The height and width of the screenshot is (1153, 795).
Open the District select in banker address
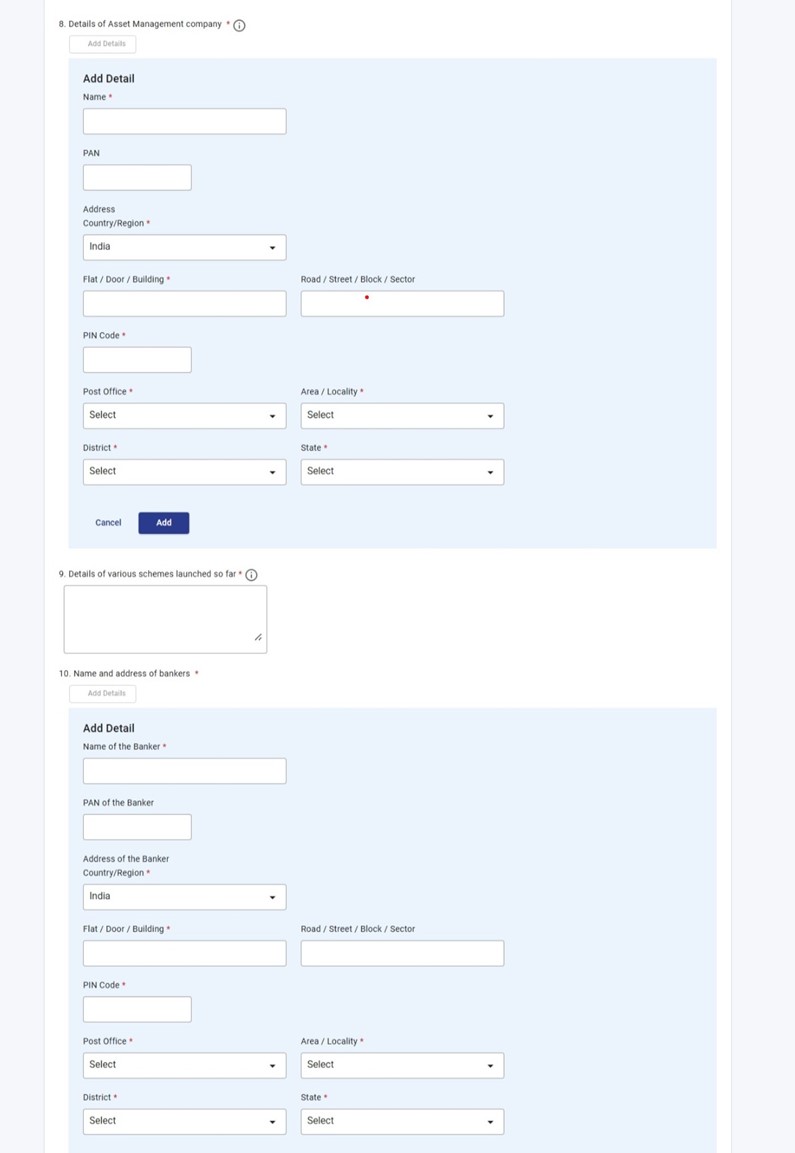tap(184, 1120)
